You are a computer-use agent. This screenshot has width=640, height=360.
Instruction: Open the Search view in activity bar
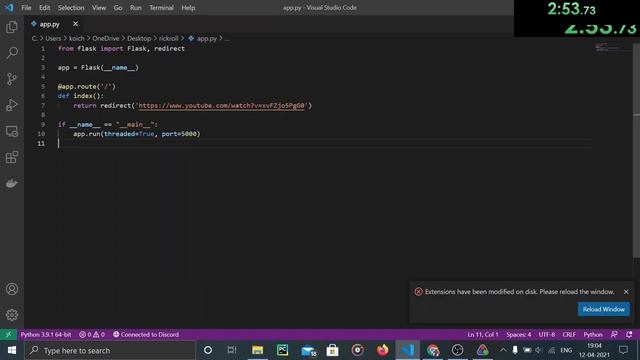click(x=12, y=53)
